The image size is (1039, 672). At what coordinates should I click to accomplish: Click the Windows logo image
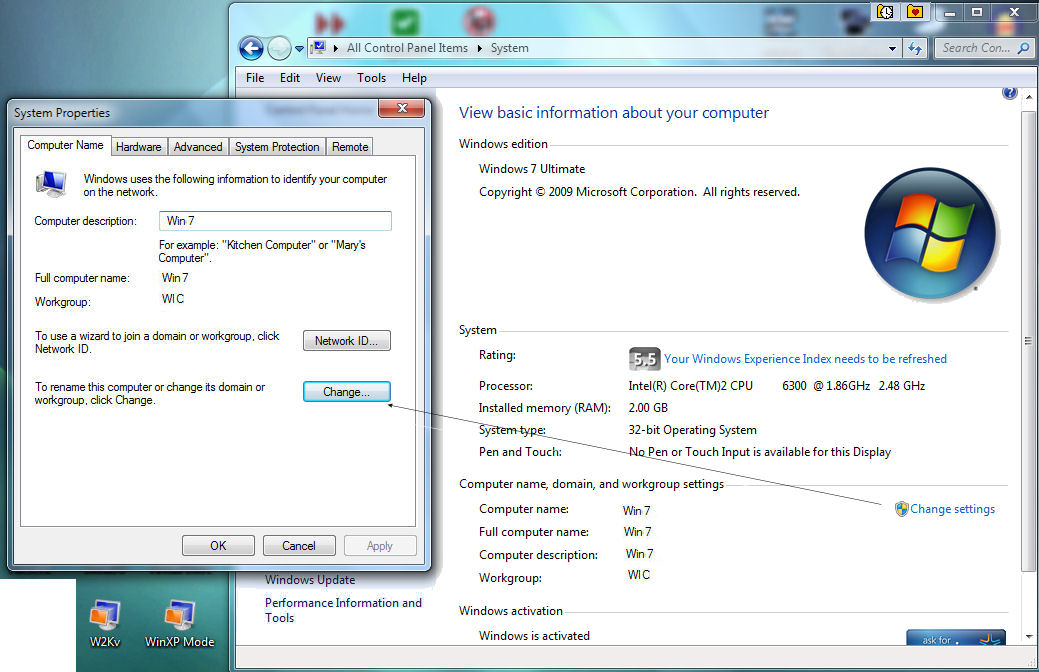click(930, 234)
